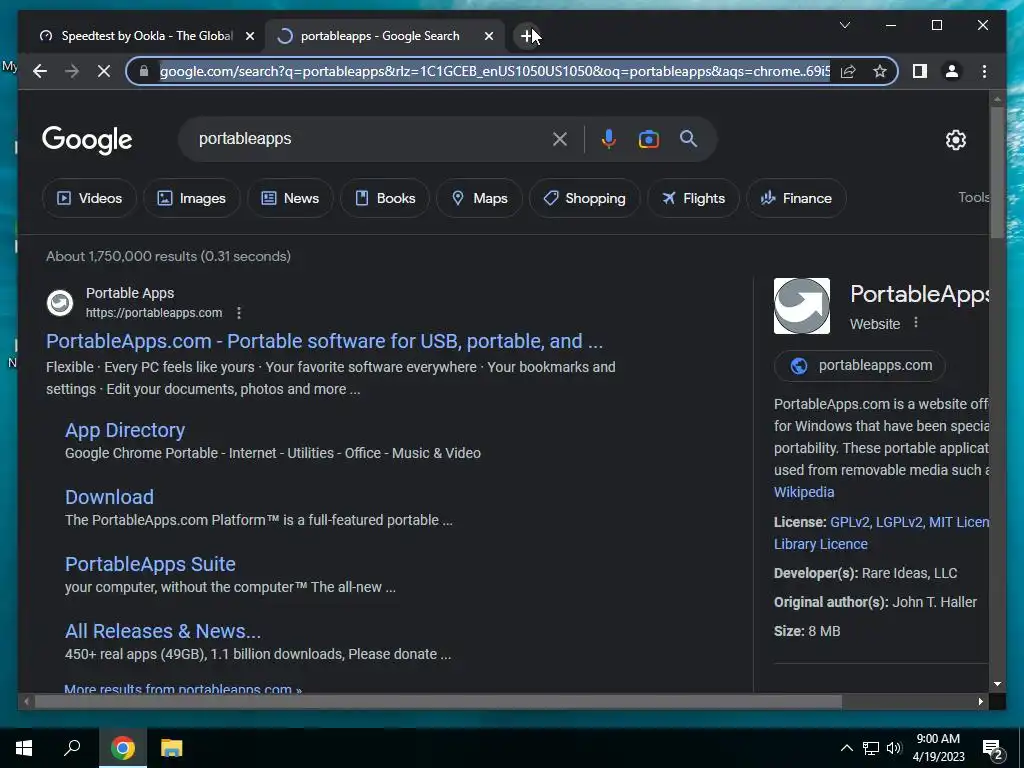1024x768 pixels.
Task: Show hidden system tray icons
Action: click(846, 748)
